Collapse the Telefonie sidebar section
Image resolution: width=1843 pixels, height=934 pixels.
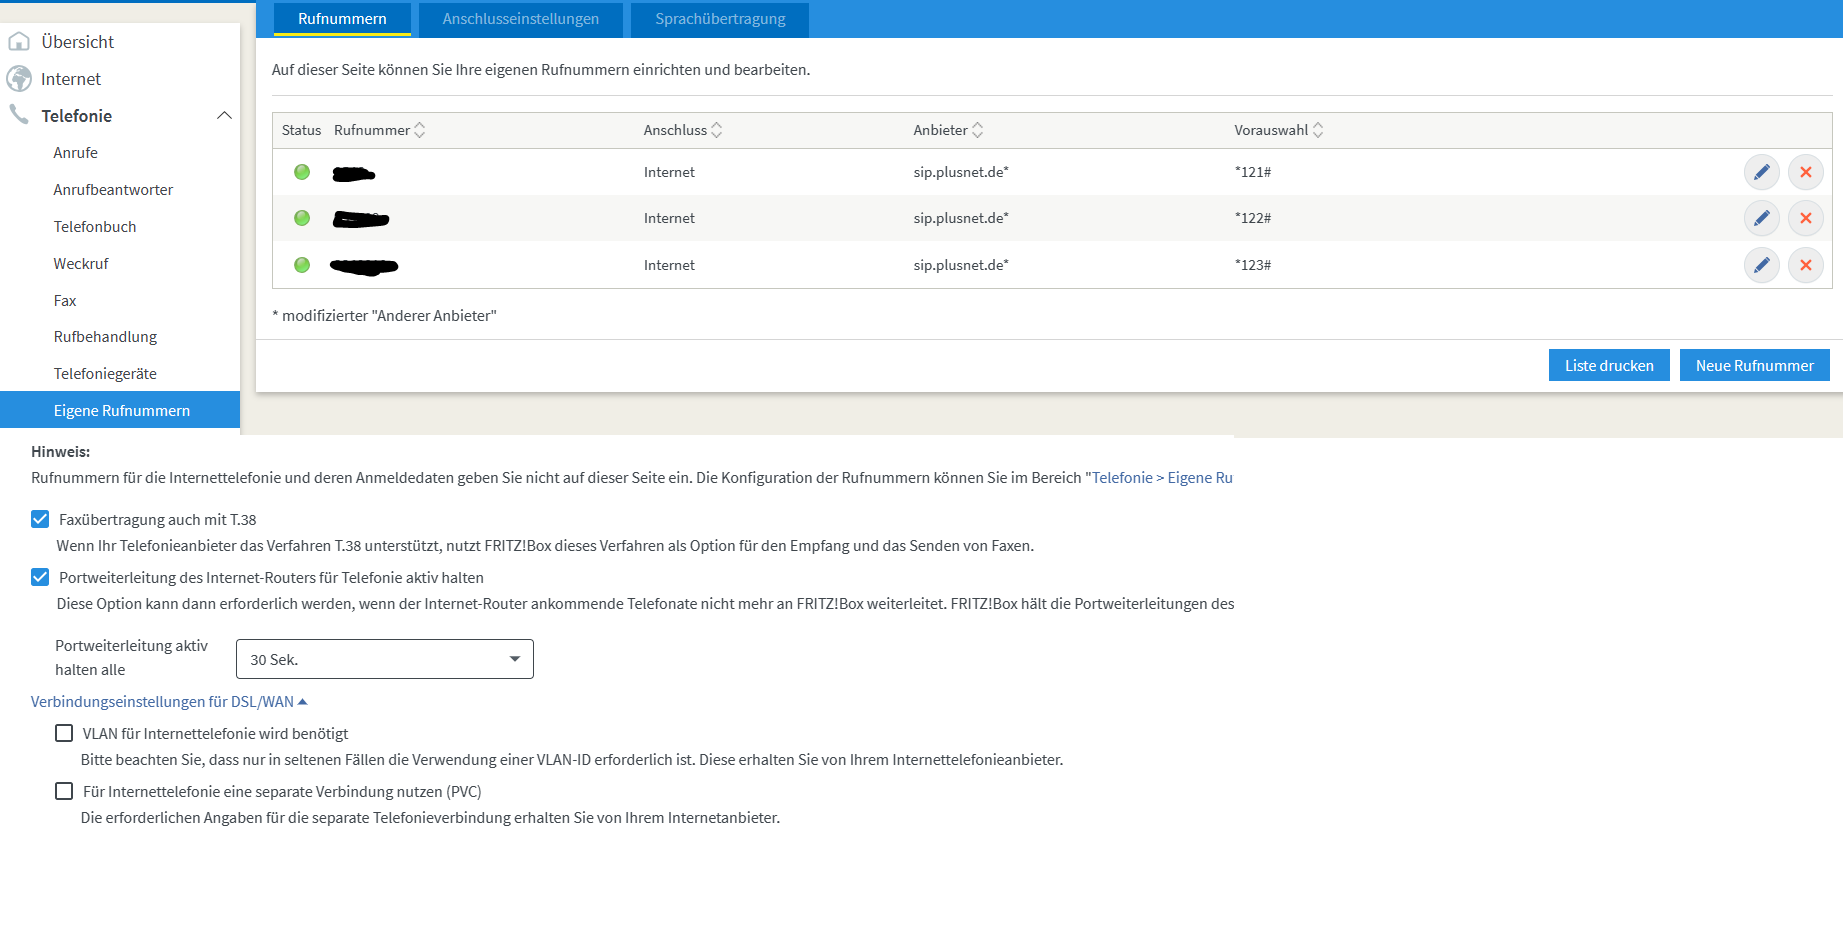[224, 116]
